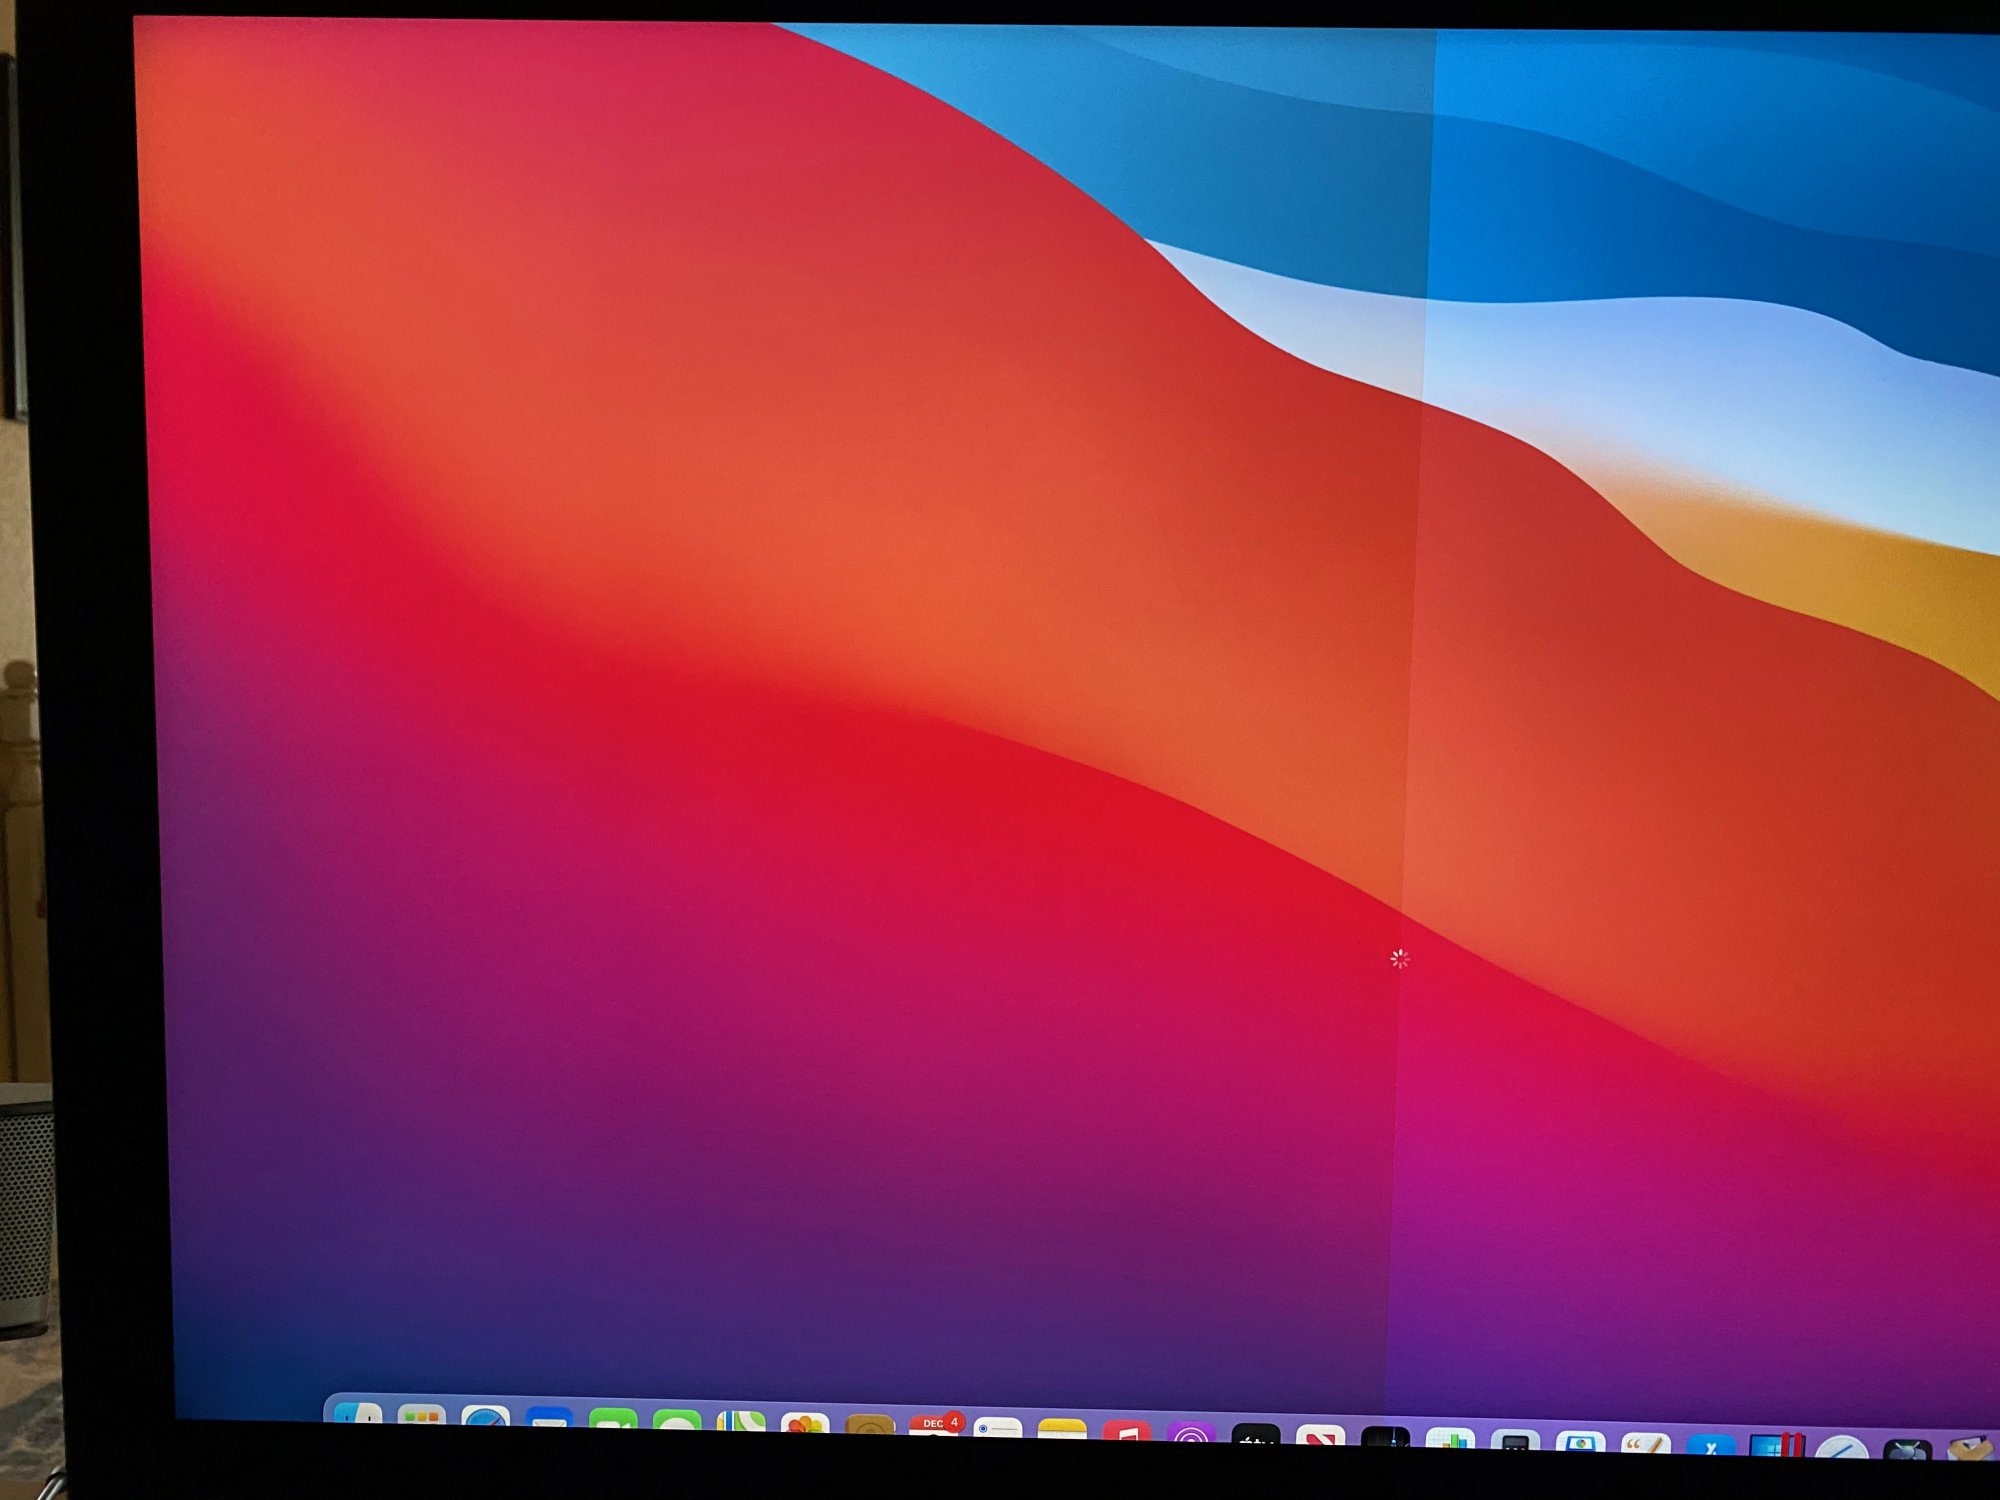Screen dimensions: 2000x1500
Task: Open the black Apple TV app
Action: [1255, 1435]
